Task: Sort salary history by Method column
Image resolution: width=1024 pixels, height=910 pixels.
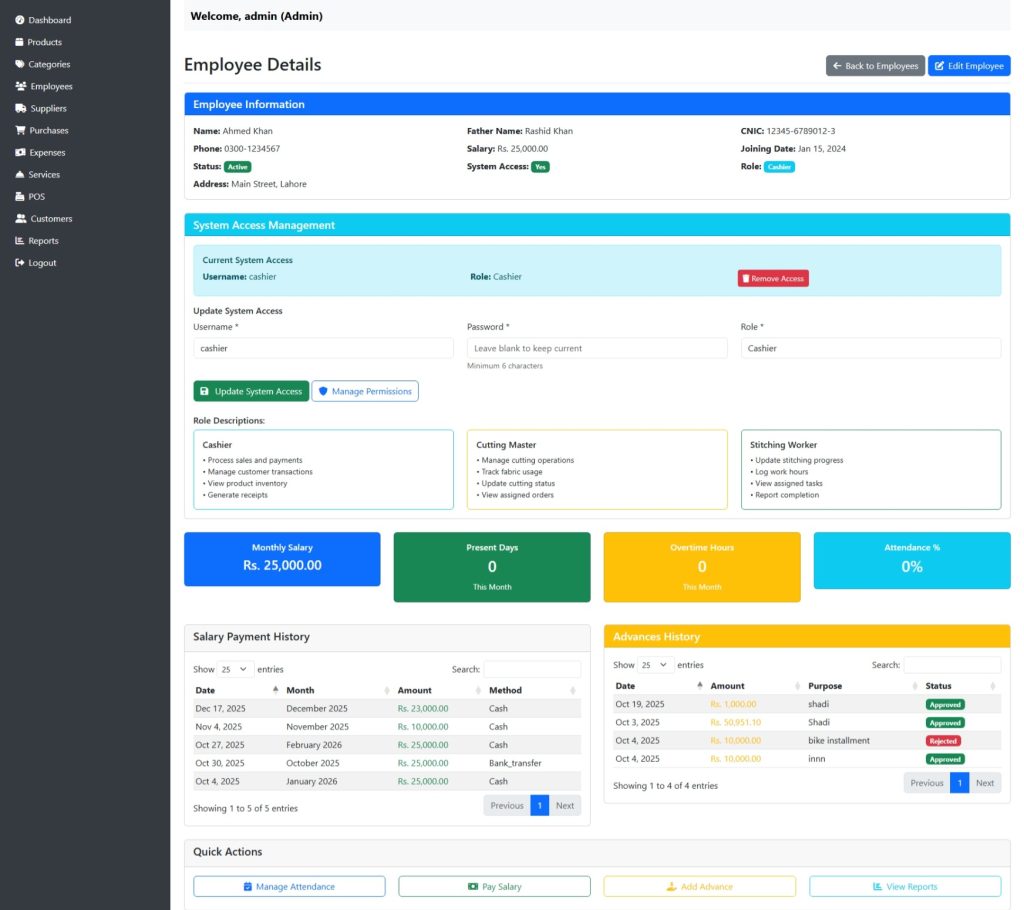Action: click(x=530, y=690)
